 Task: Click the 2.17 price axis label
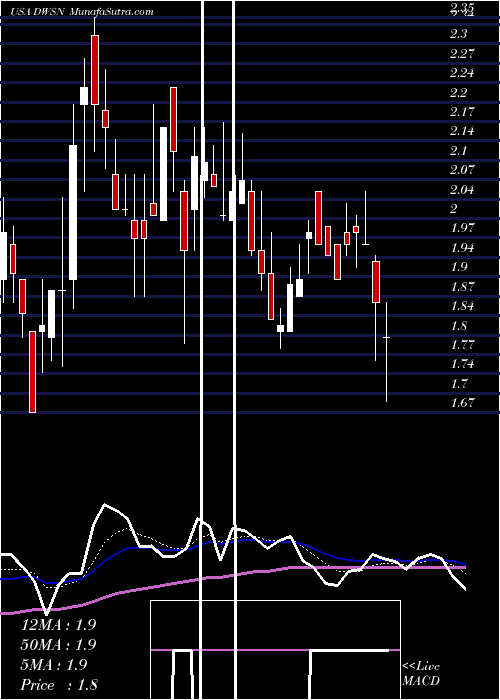pyautogui.click(x=462, y=112)
